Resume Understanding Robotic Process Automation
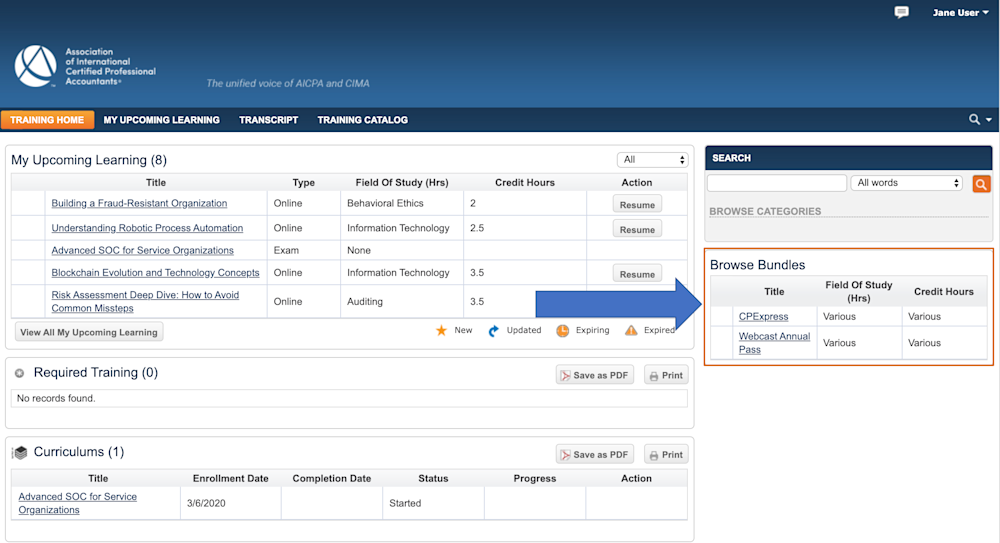This screenshot has height=543, width=1000. coord(637,229)
